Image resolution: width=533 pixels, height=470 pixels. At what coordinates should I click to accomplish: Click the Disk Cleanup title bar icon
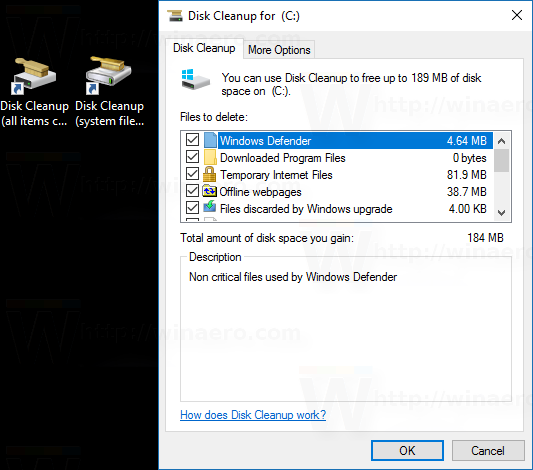(175, 16)
